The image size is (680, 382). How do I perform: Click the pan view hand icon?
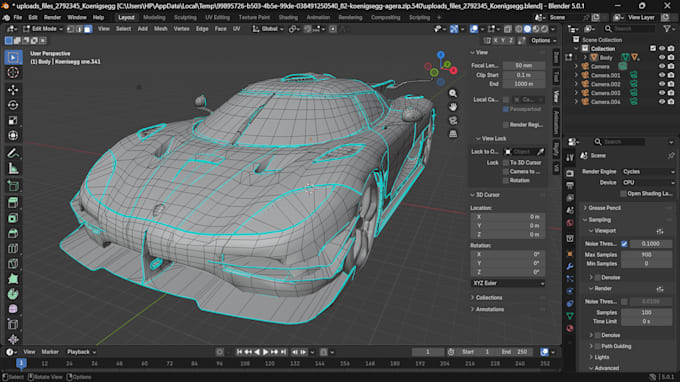(453, 107)
